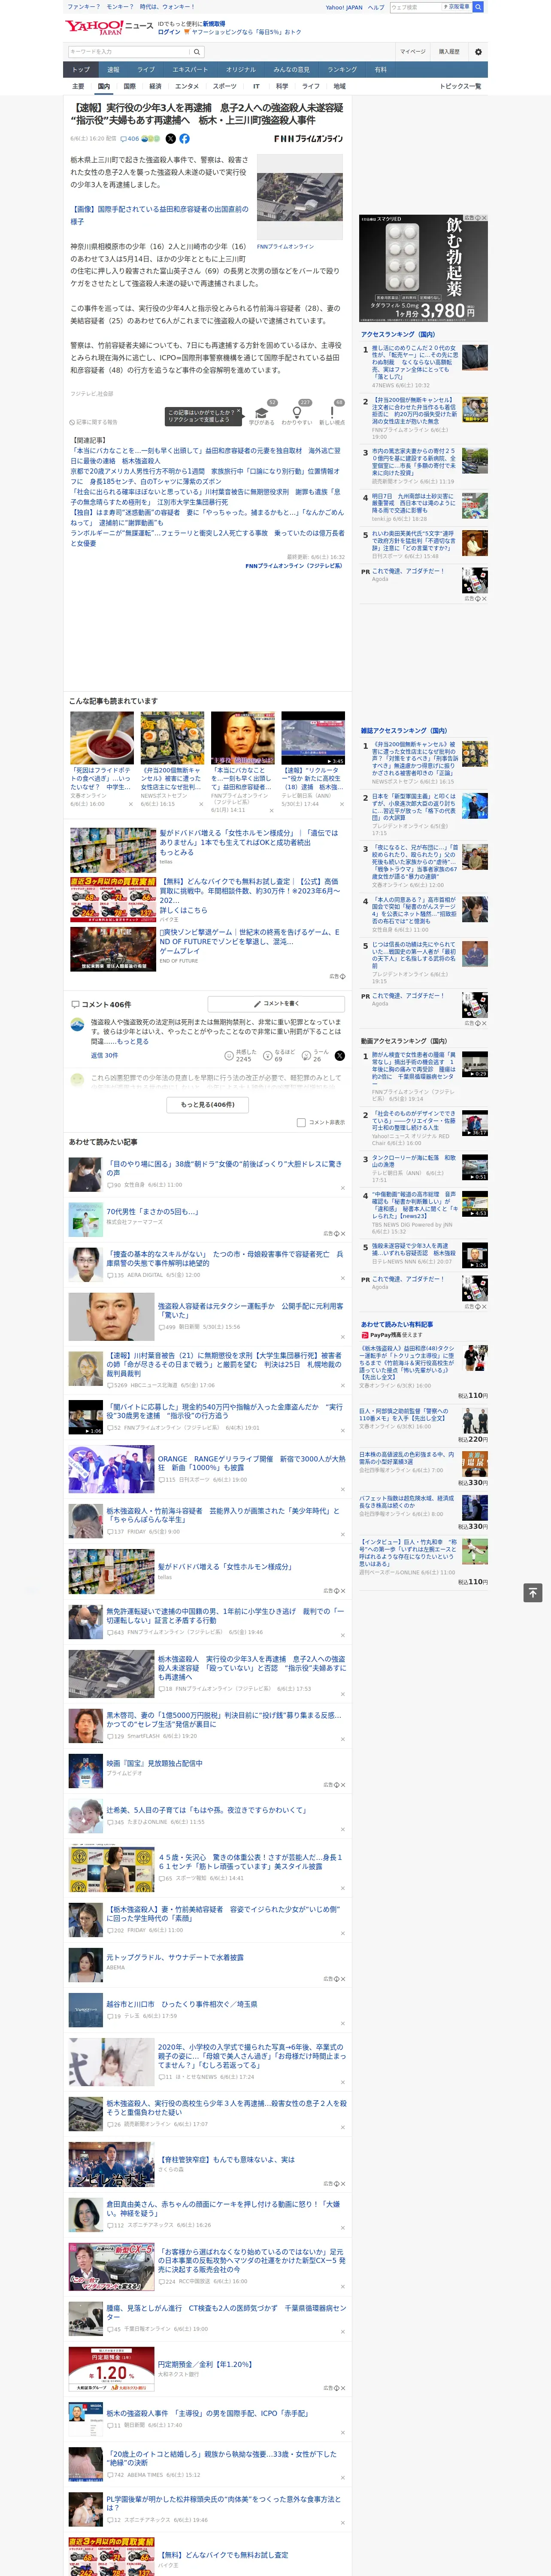Screen dimensions: 551x2576
Task: Click the back-to-top arrow button
Action: pos(533,1592)
